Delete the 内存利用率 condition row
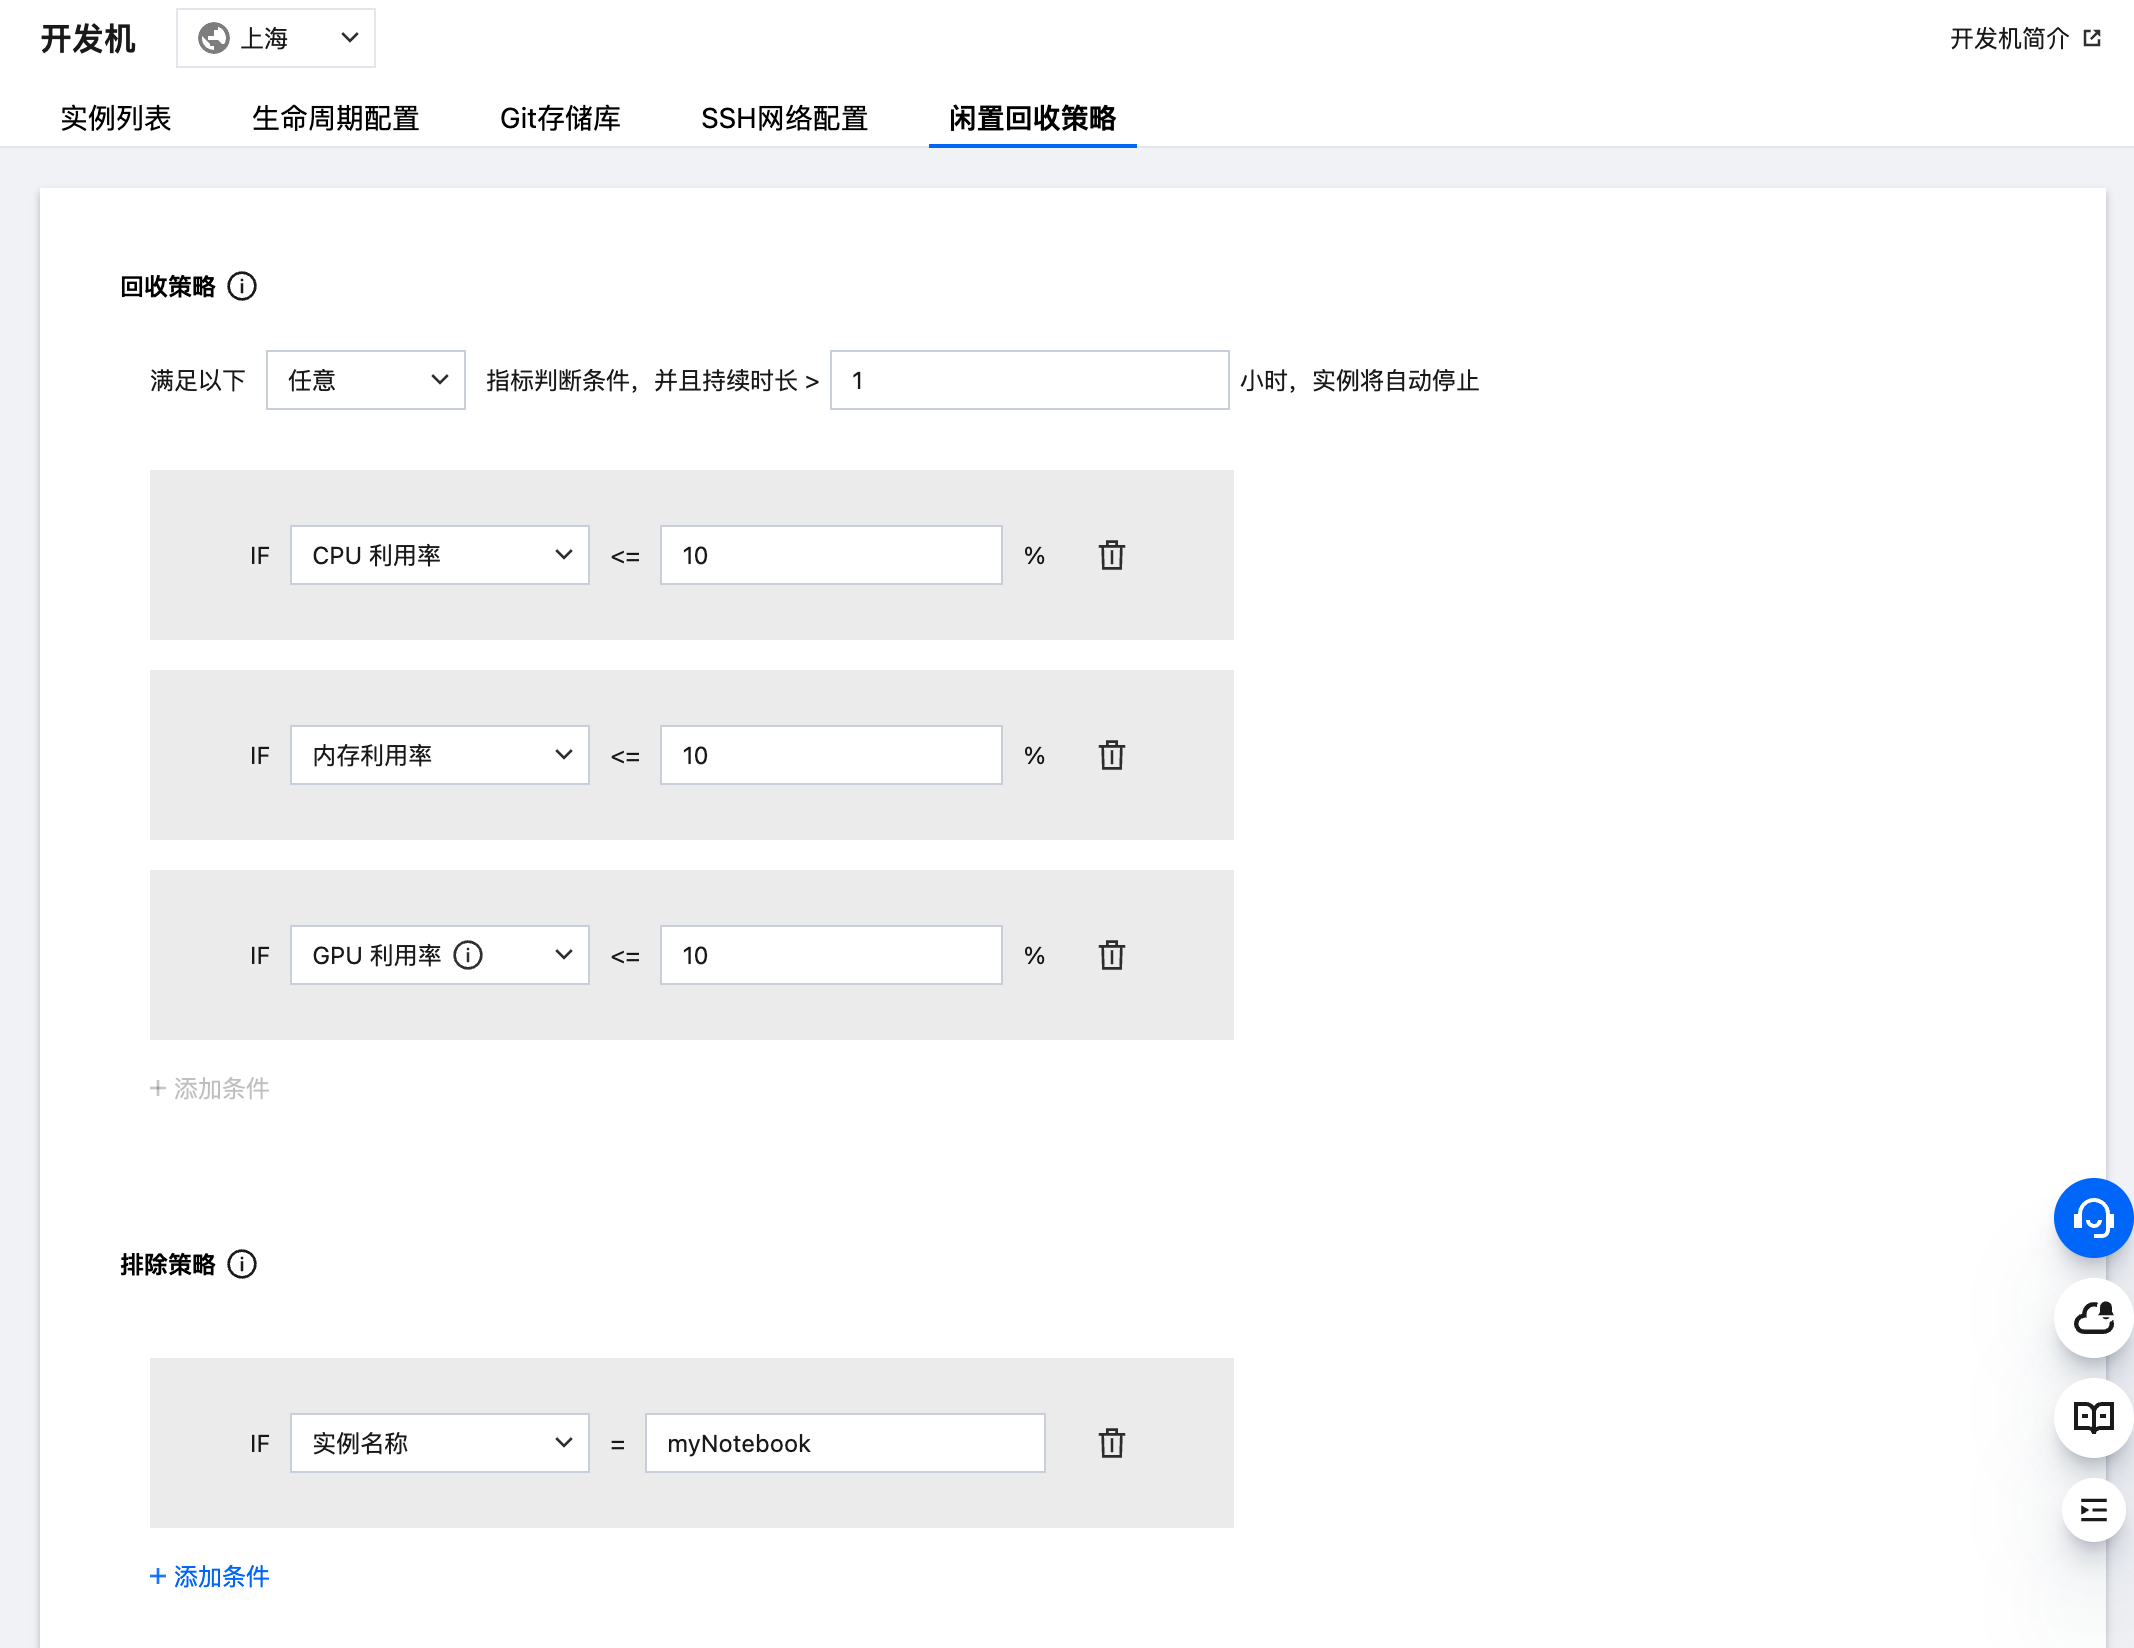Image resolution: width=2134 pixels, height=1648 pixels. 1111,755
